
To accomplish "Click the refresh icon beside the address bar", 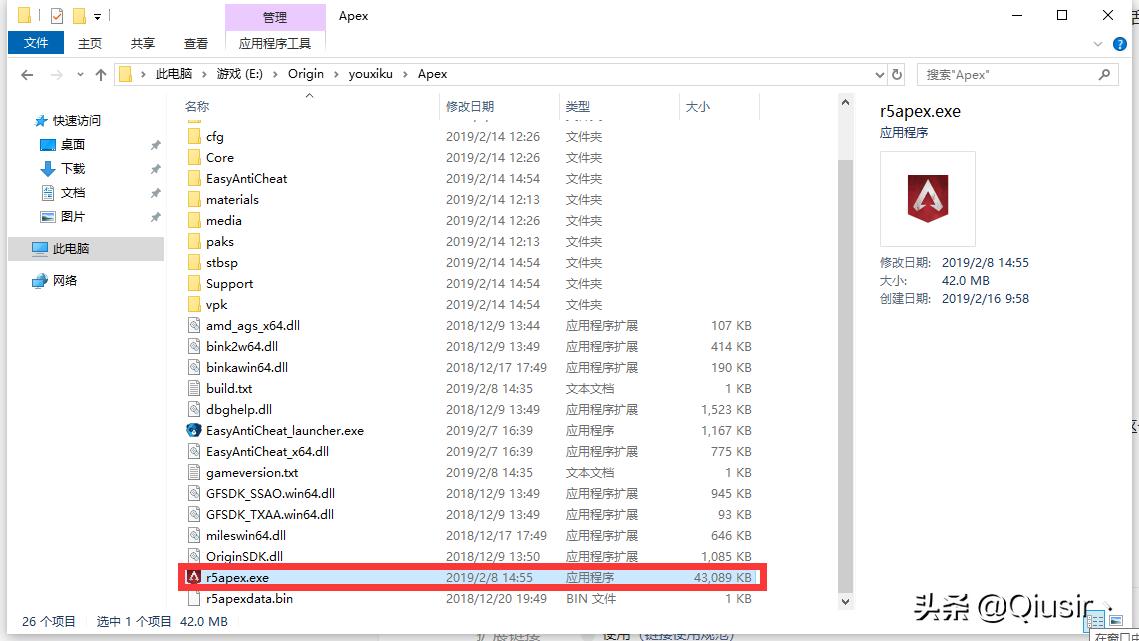I will click(895, 73).
